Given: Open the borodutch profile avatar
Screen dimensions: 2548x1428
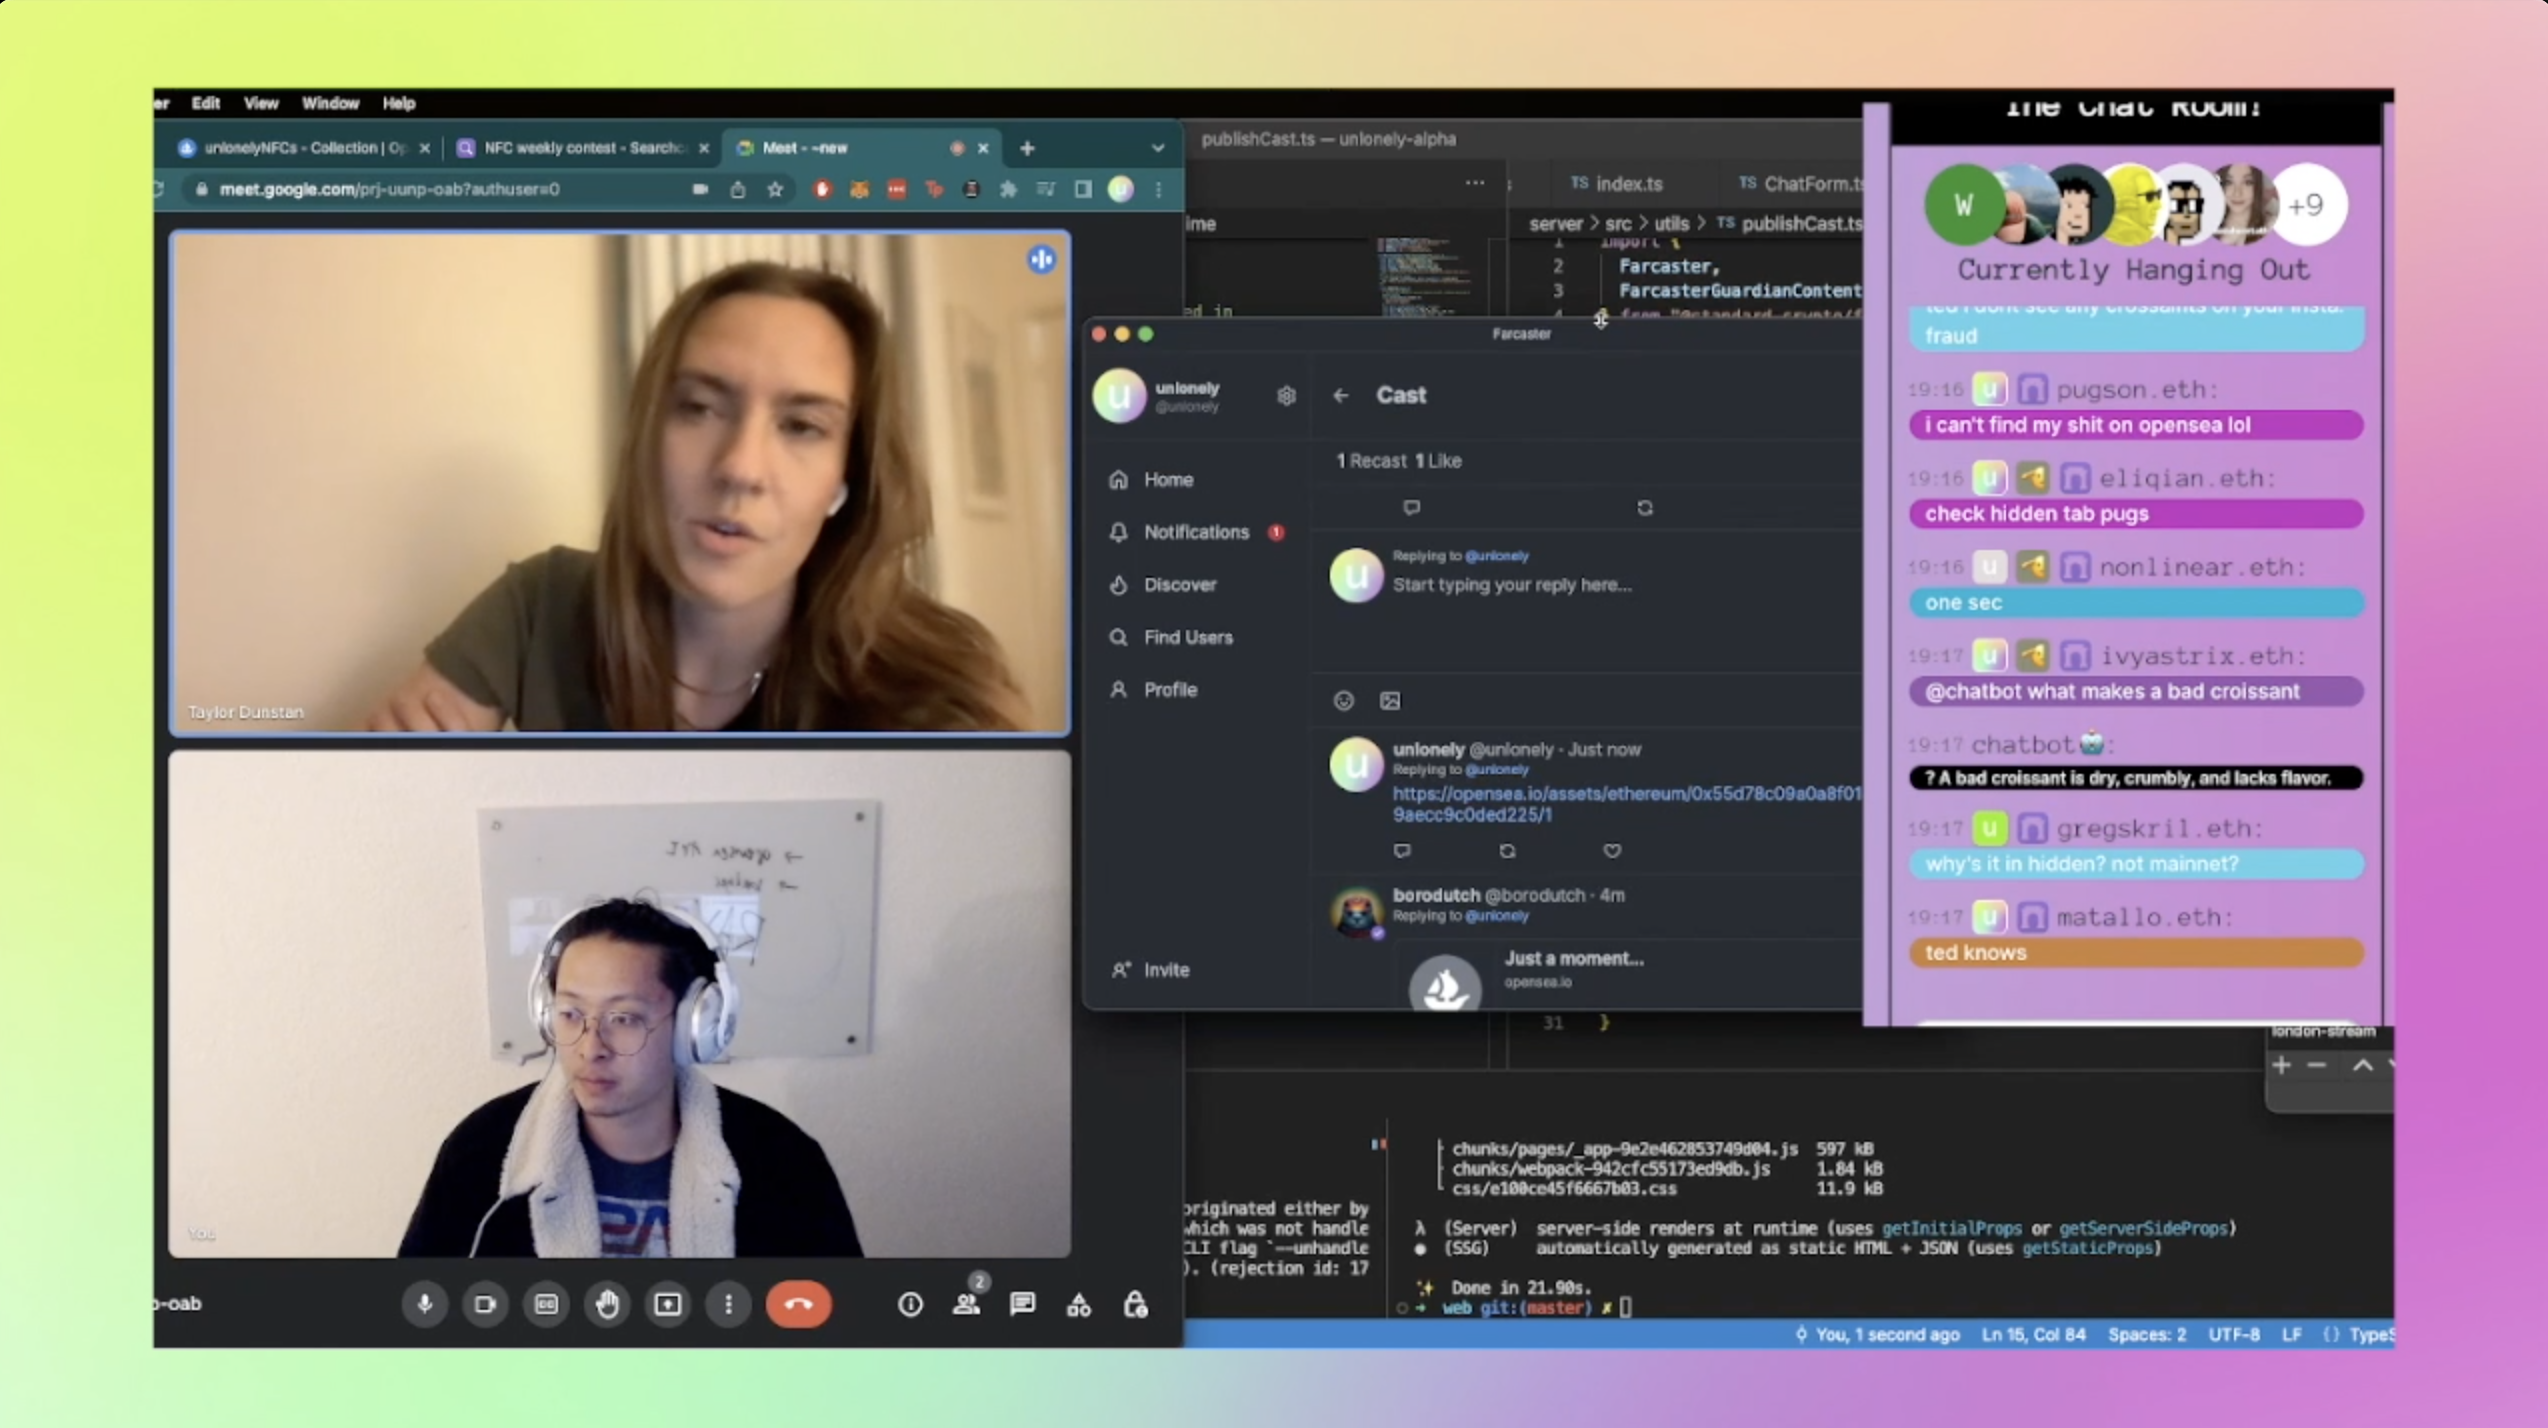Looking at the screenshot, I should pos(1356,911).
